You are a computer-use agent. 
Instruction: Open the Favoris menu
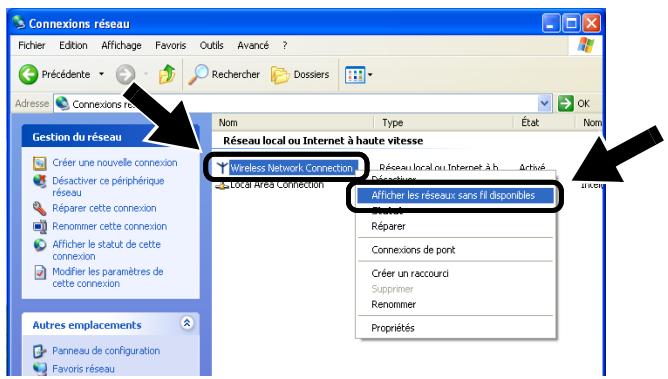click(x=170, y=45)
